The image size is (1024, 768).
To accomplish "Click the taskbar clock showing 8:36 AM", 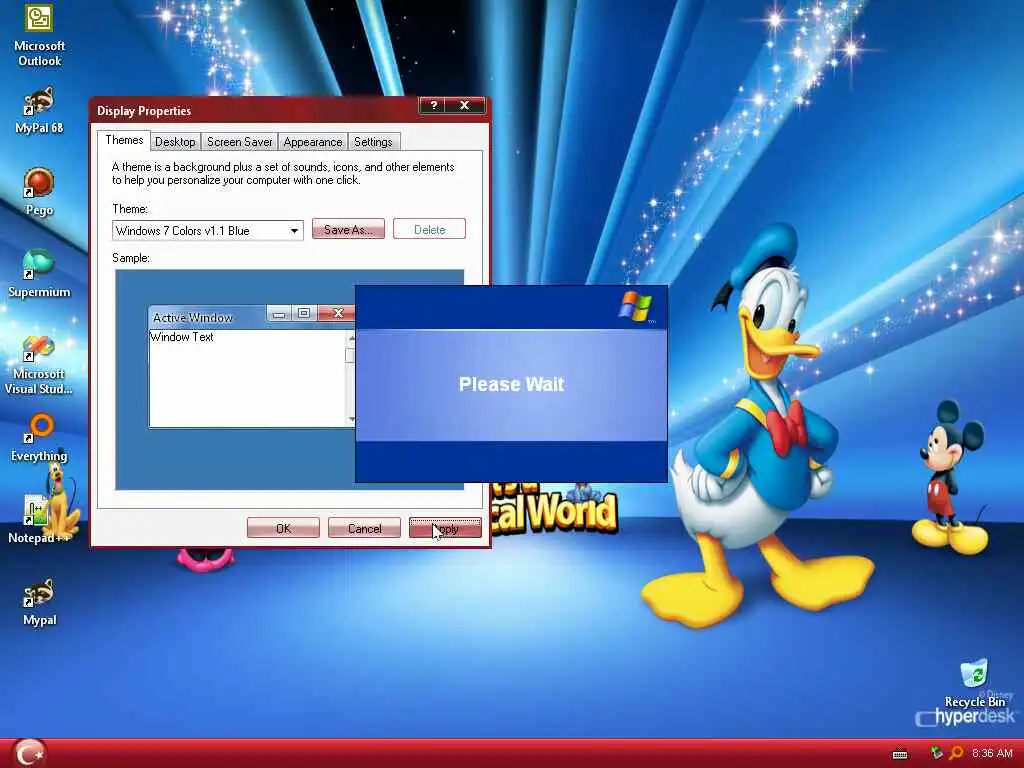I will point(992,753).
